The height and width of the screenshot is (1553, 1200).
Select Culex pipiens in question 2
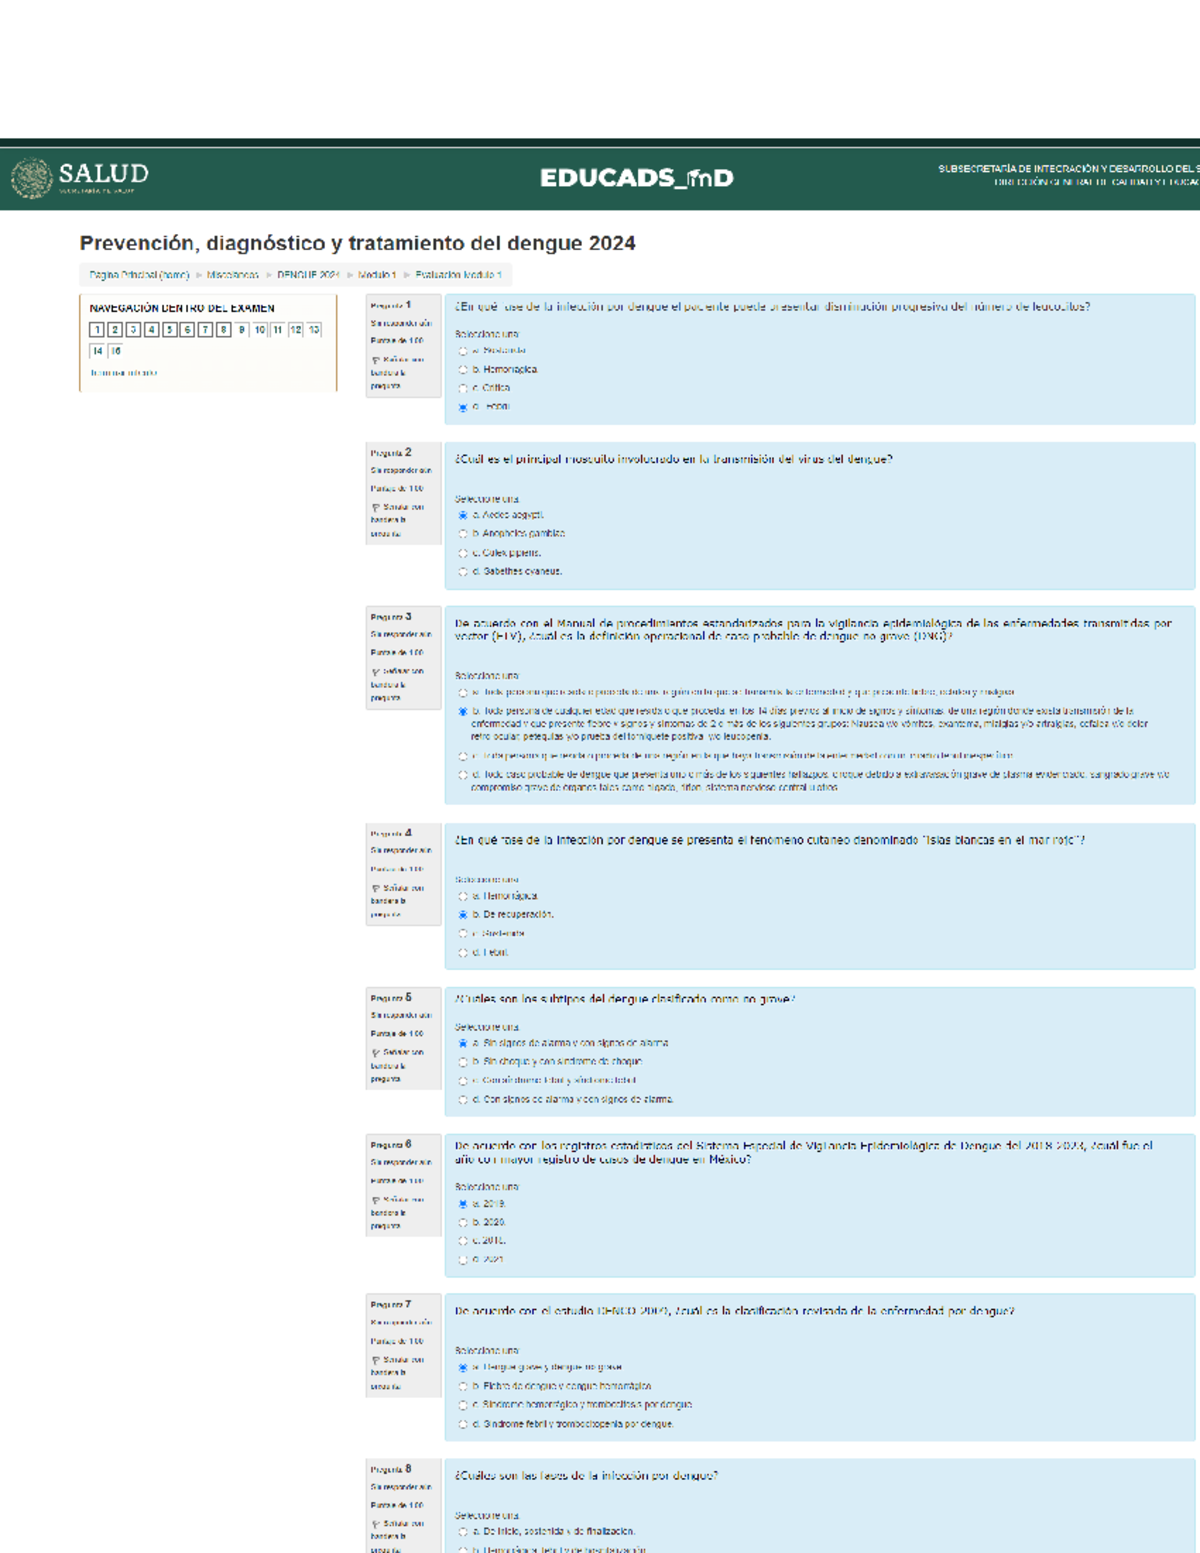pos(462,553)
